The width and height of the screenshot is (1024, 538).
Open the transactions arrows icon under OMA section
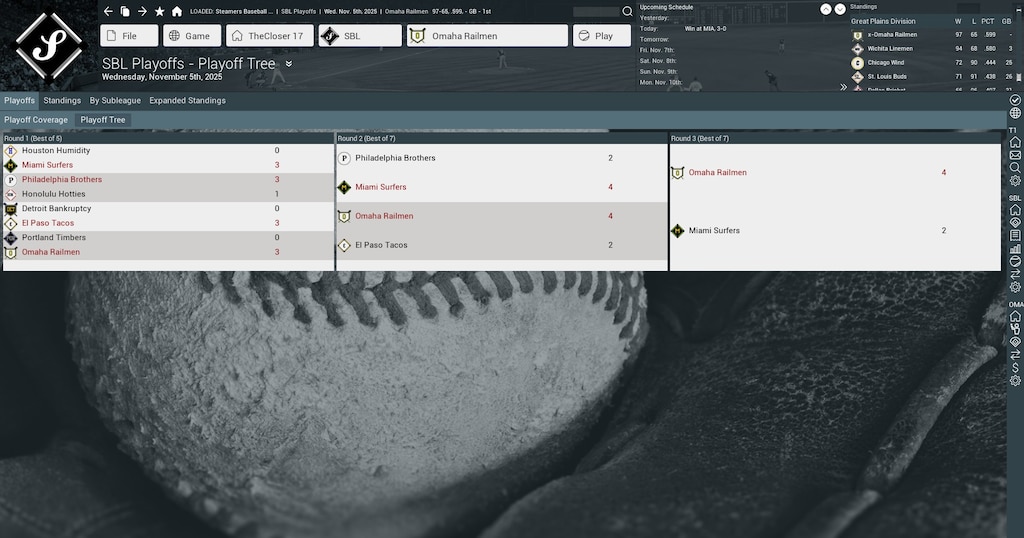pyautogui.click(x=1015, y=355)
